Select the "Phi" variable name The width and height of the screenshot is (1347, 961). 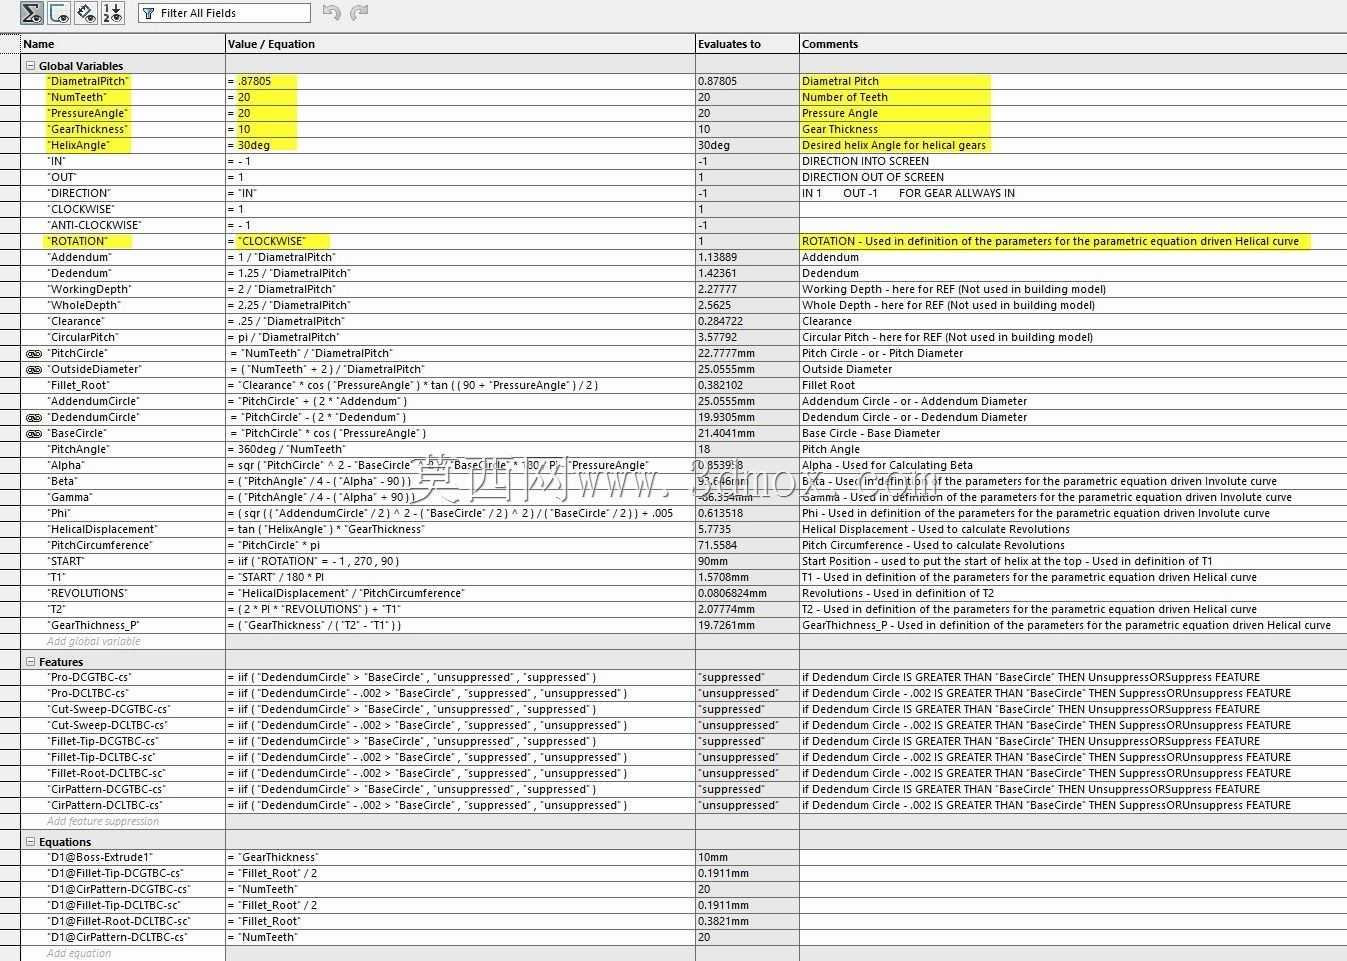58,514
